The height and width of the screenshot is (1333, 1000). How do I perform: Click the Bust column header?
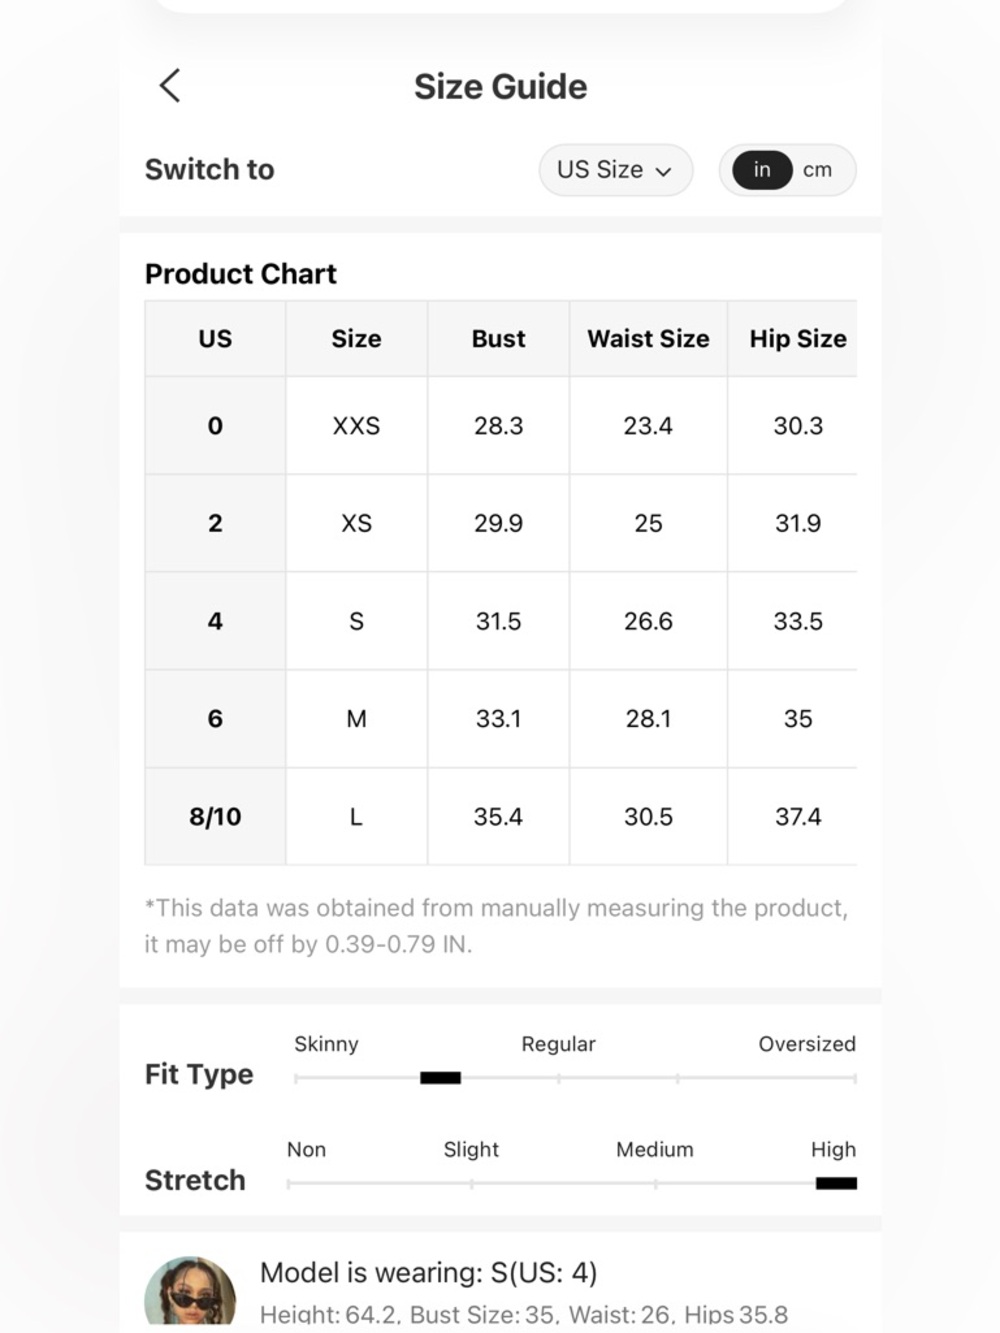[498, 339]
